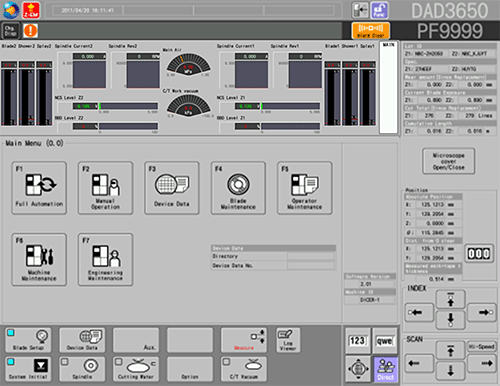Open F1 Full Automation menu
The height and width of the screenshot is (386, 500).
tap(39, 188)
